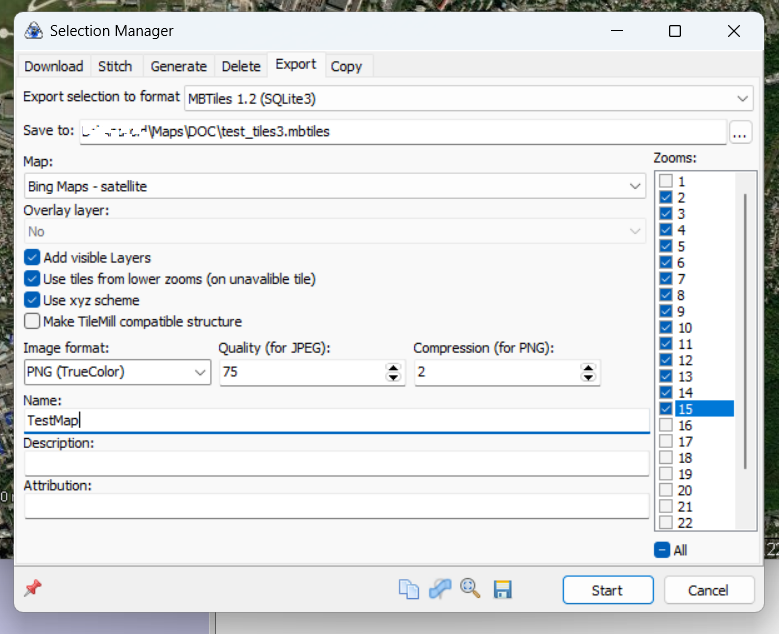Click the SAS.Planet app icon in title bar
782x636 pixels.
[x=33, y=31]
